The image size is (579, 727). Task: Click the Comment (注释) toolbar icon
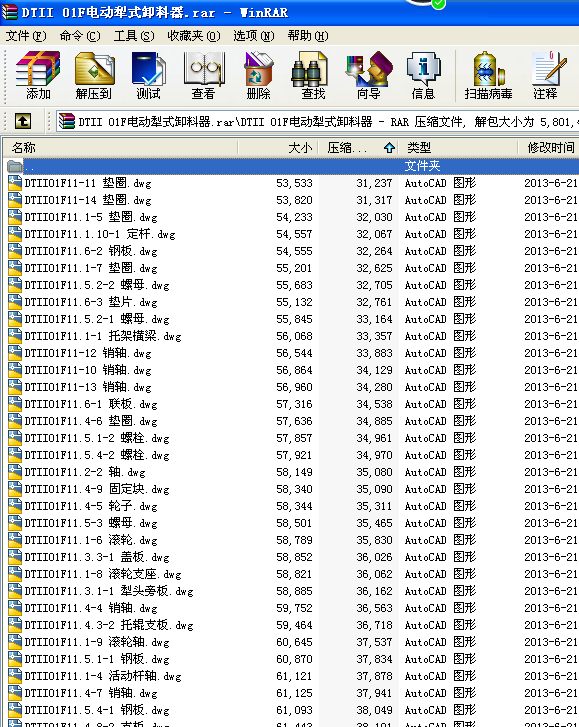(x=549, y=69)
